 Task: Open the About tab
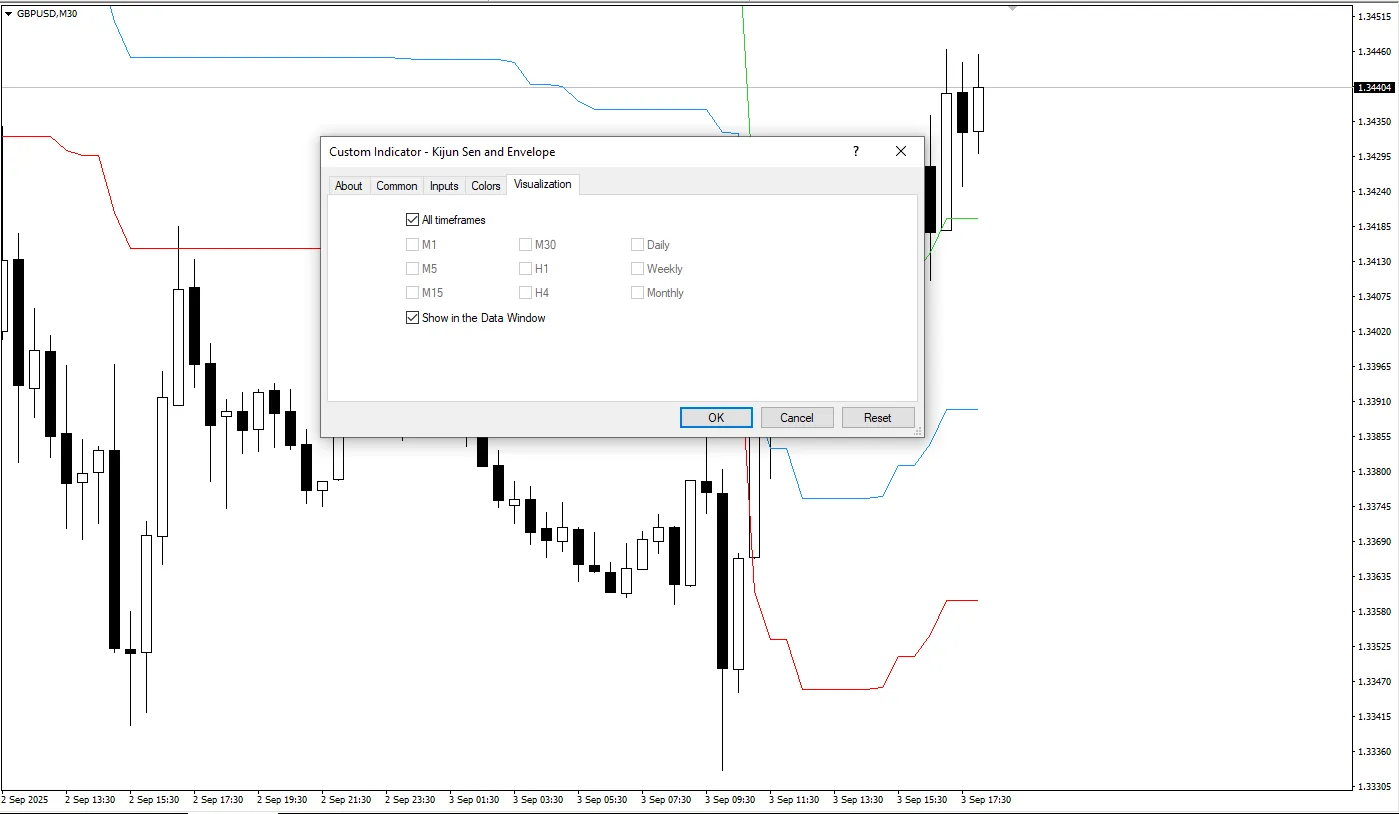tap(348, 186)
